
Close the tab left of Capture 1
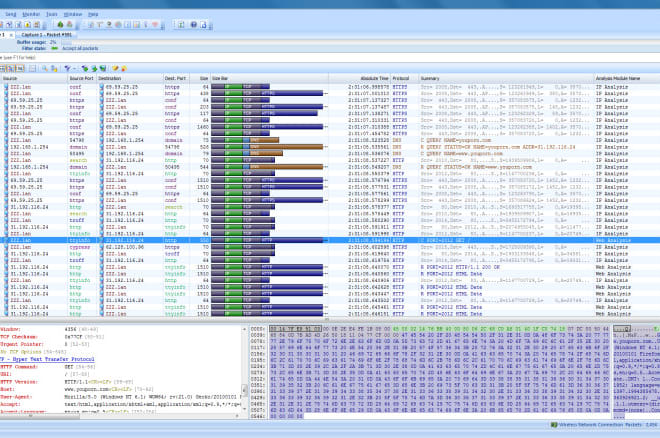click(x=11, y=35)
